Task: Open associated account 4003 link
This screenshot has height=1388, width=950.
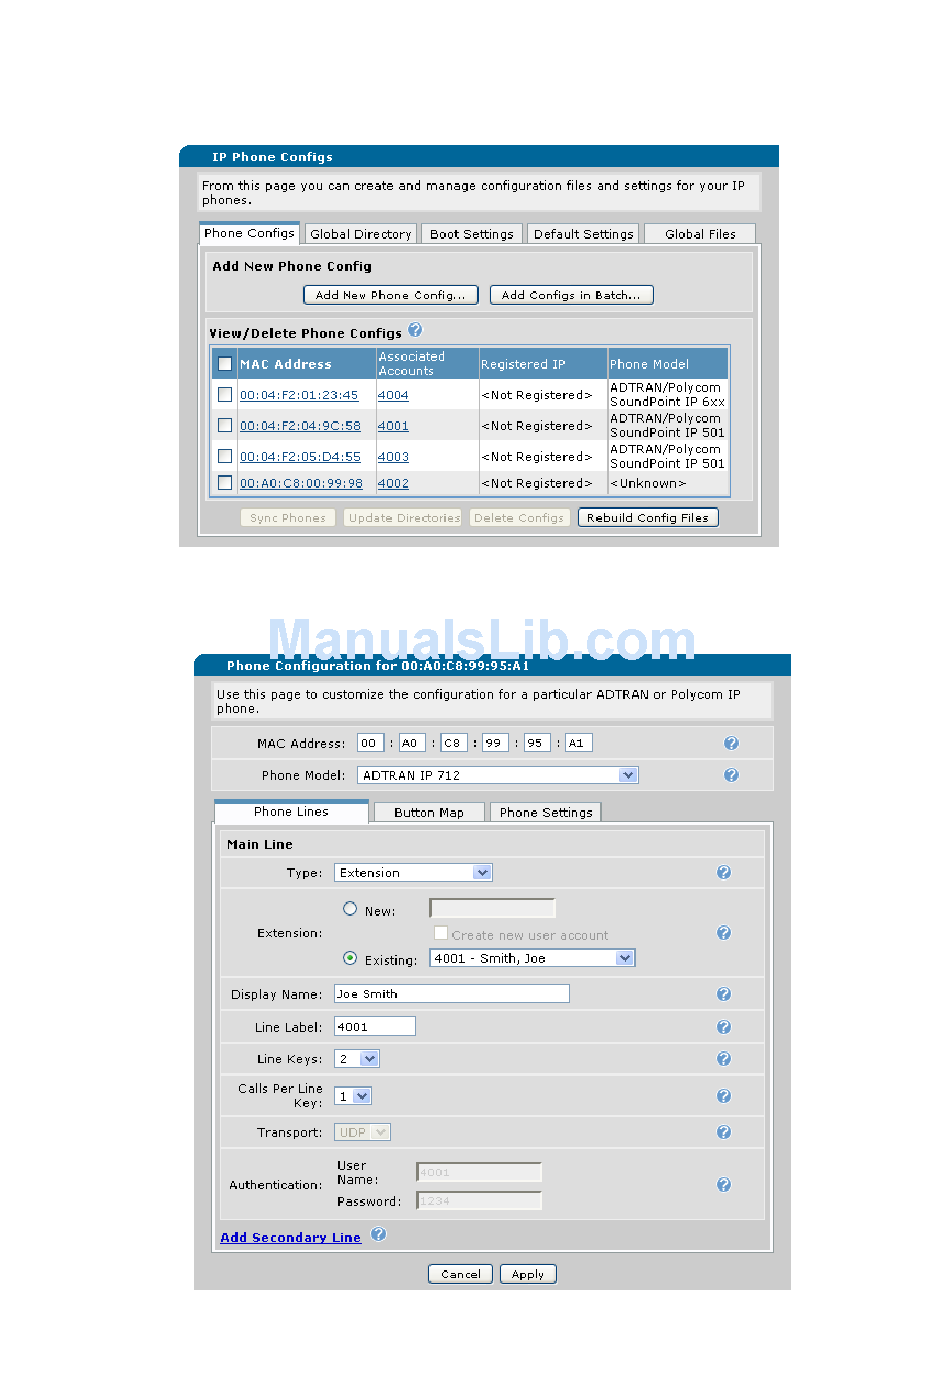Action: pyautogui.click(x=393, y=457)
